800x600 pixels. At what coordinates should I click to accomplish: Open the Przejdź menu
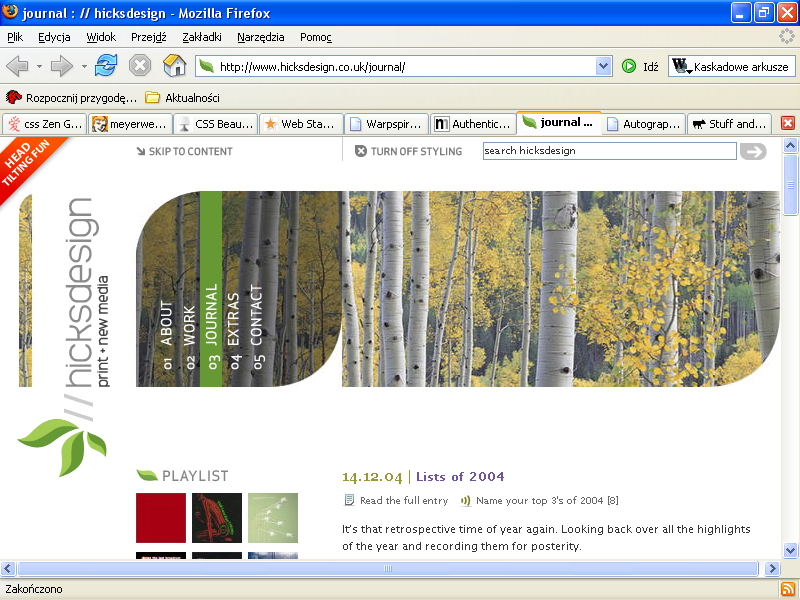click(x=148, y=37)
